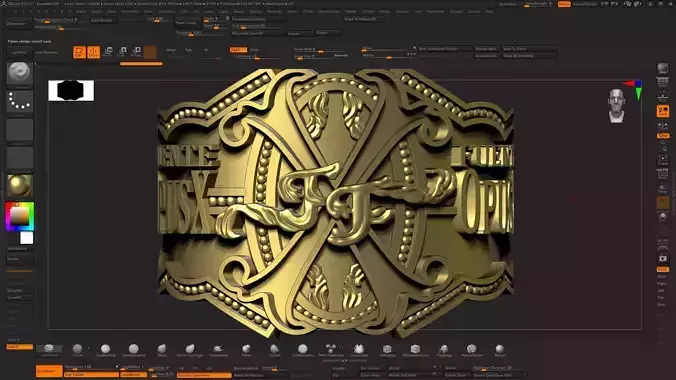
Task: Toggle the orange Activate Symmetry button
Action: [x=204, y=375]
